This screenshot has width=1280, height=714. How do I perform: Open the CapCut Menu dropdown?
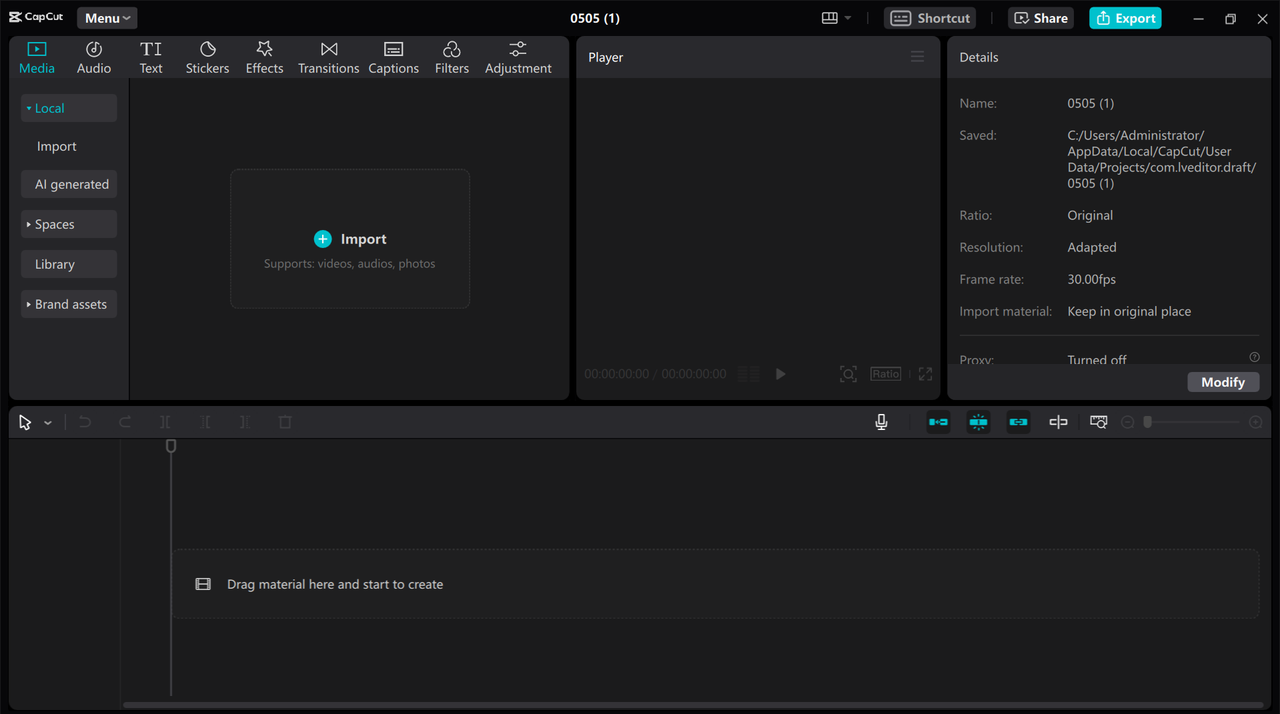coord(107,18)
